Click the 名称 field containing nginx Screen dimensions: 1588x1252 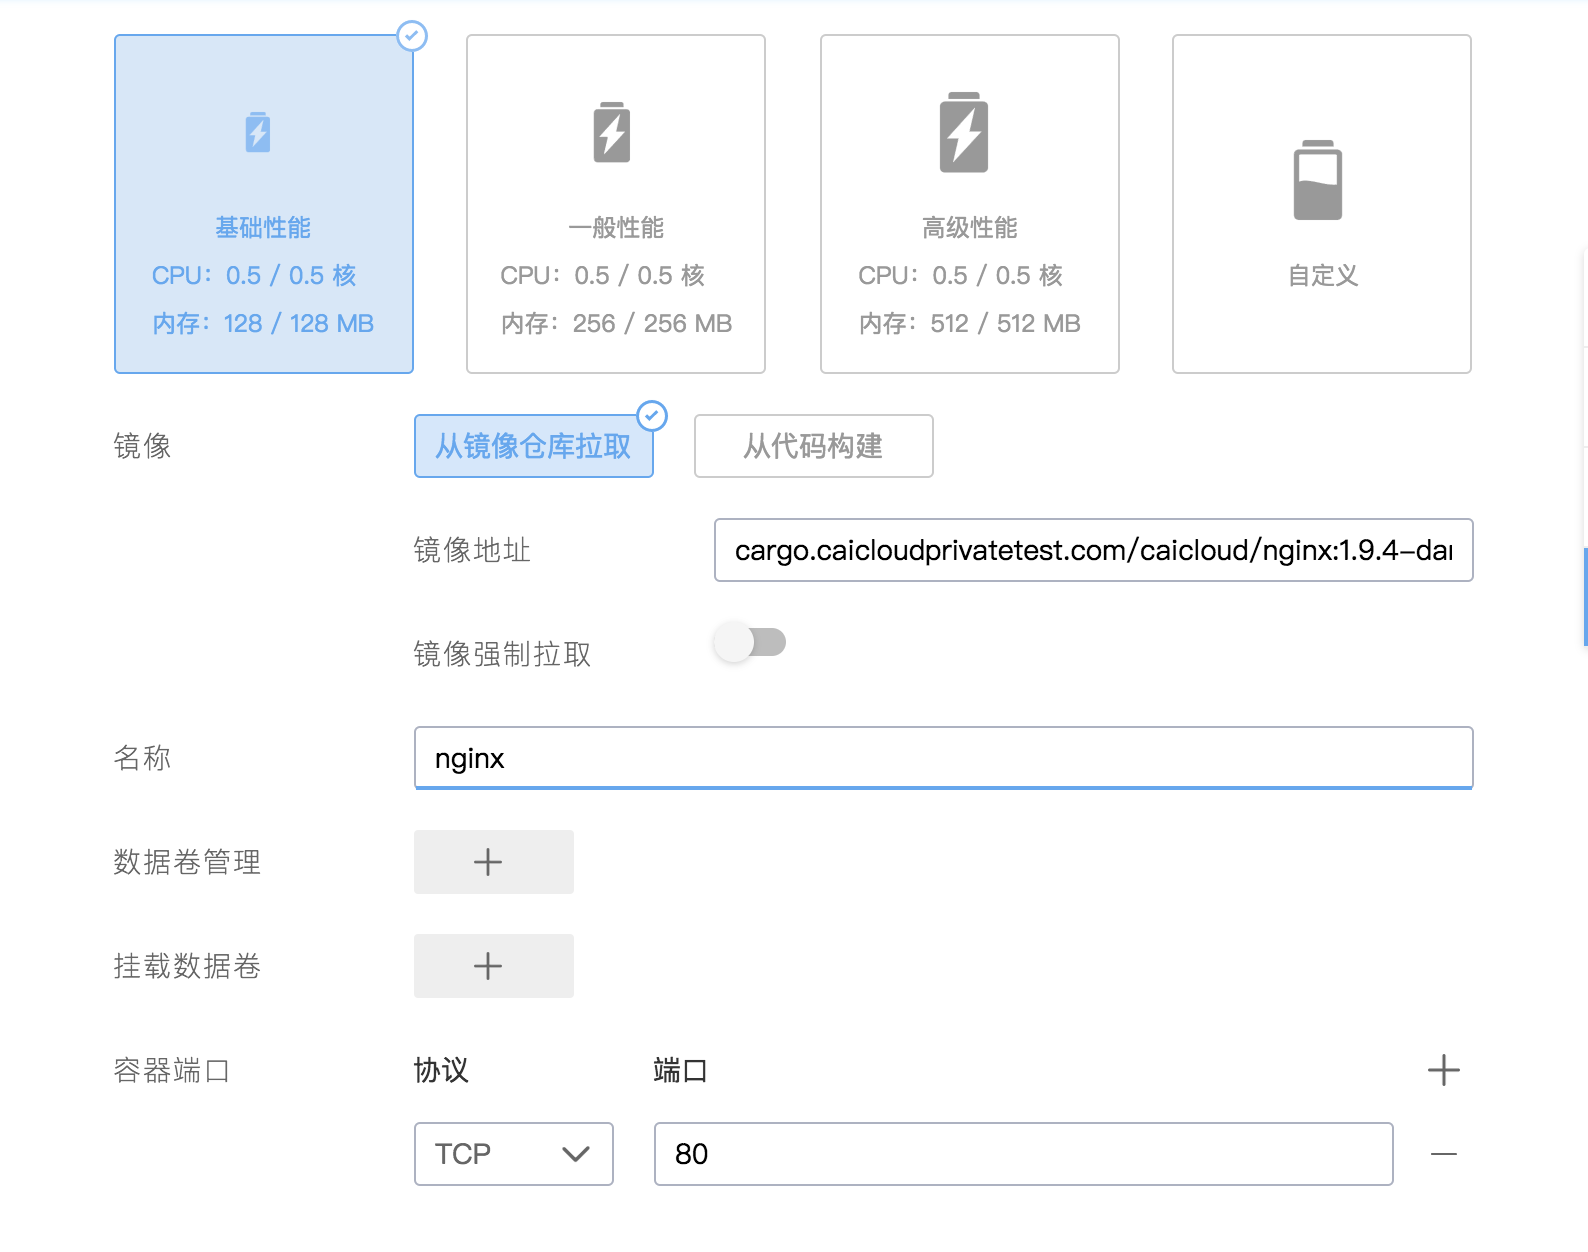point(943,758)
